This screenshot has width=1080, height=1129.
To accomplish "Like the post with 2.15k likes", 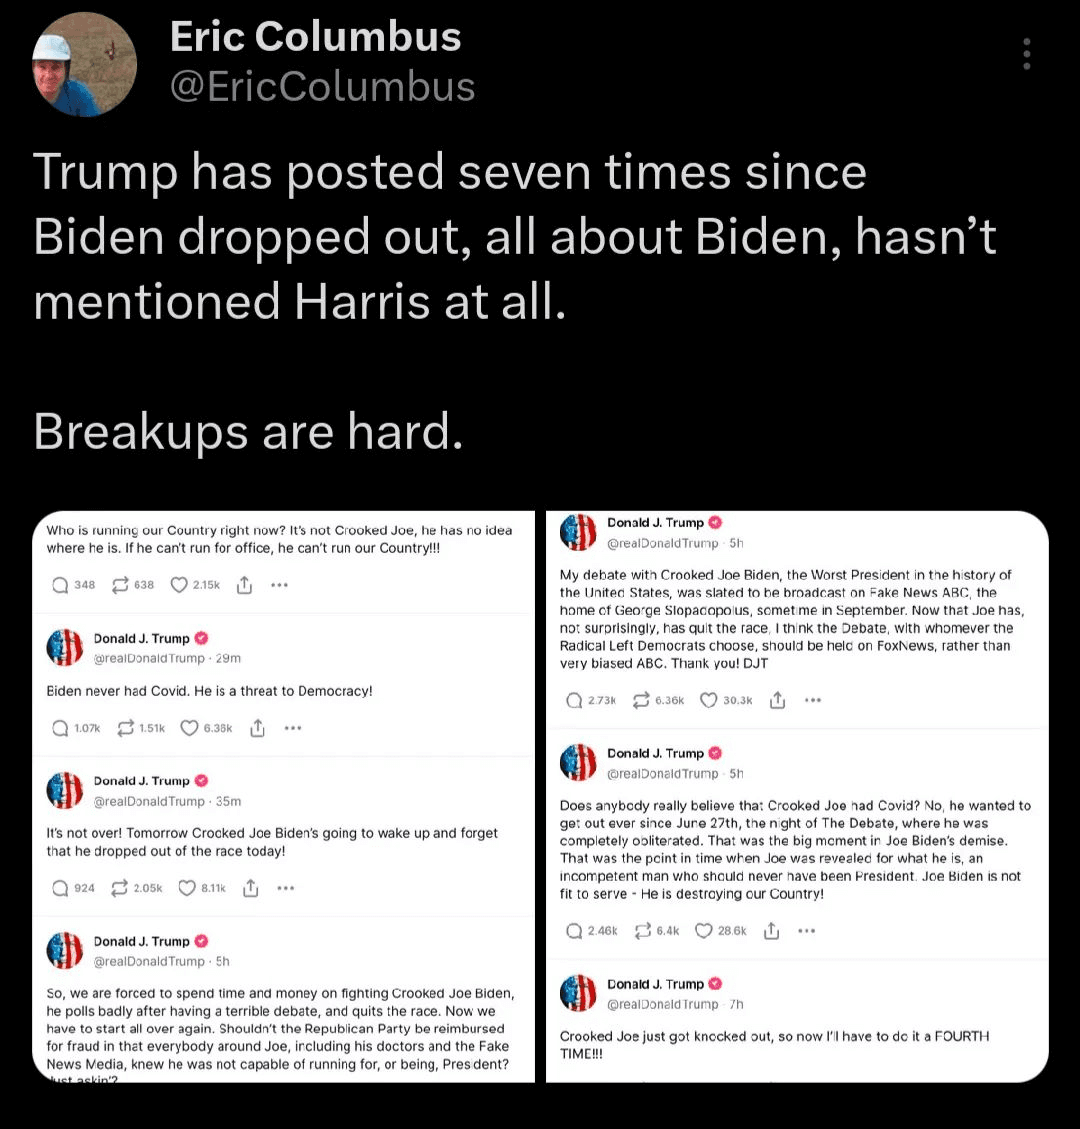I will [x=180, y=585].
